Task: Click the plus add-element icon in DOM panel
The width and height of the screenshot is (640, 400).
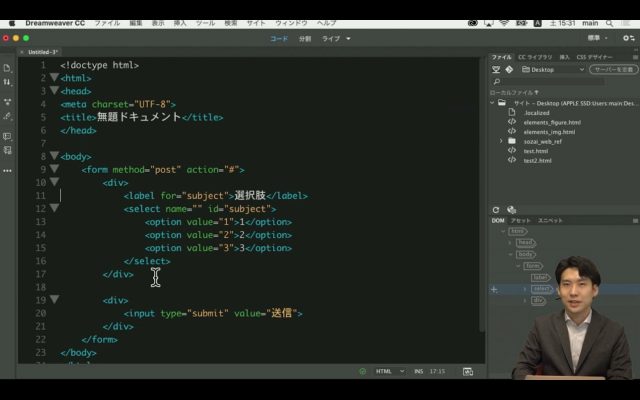Action: 494,290
